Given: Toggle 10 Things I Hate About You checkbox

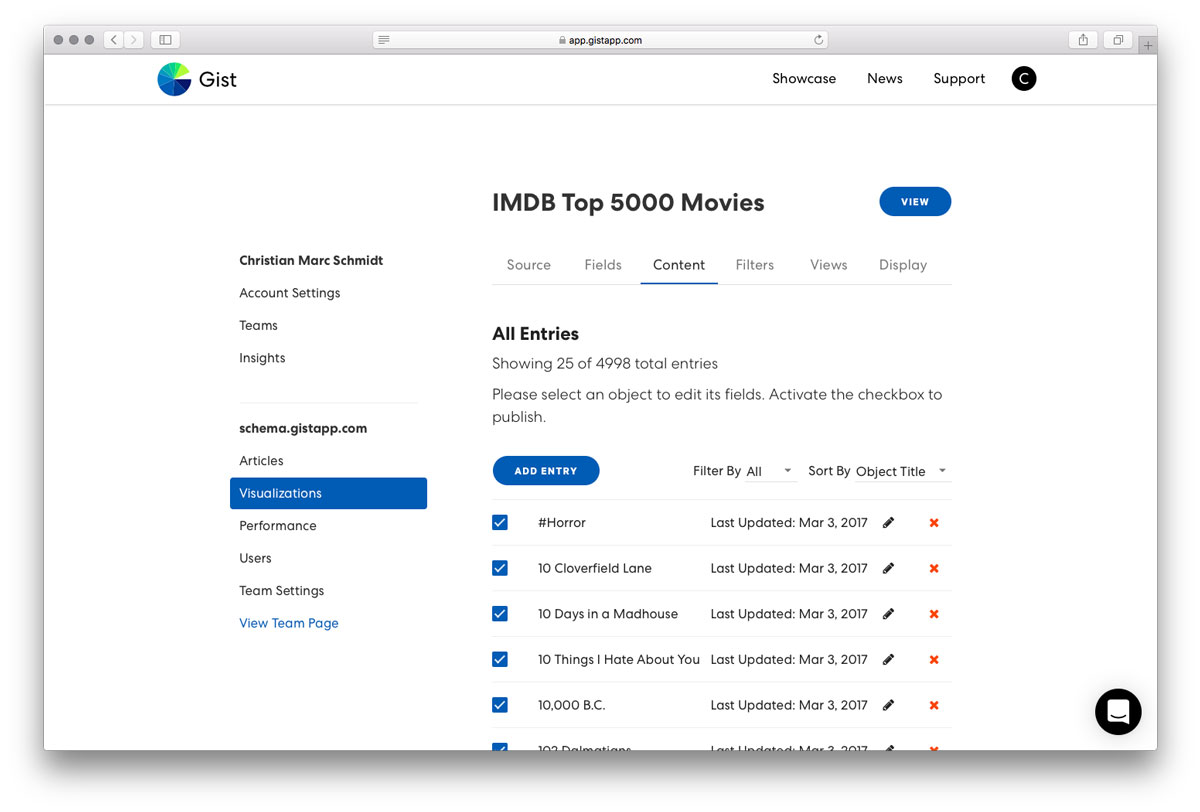Looking at the screenshot, I should 500,659.
